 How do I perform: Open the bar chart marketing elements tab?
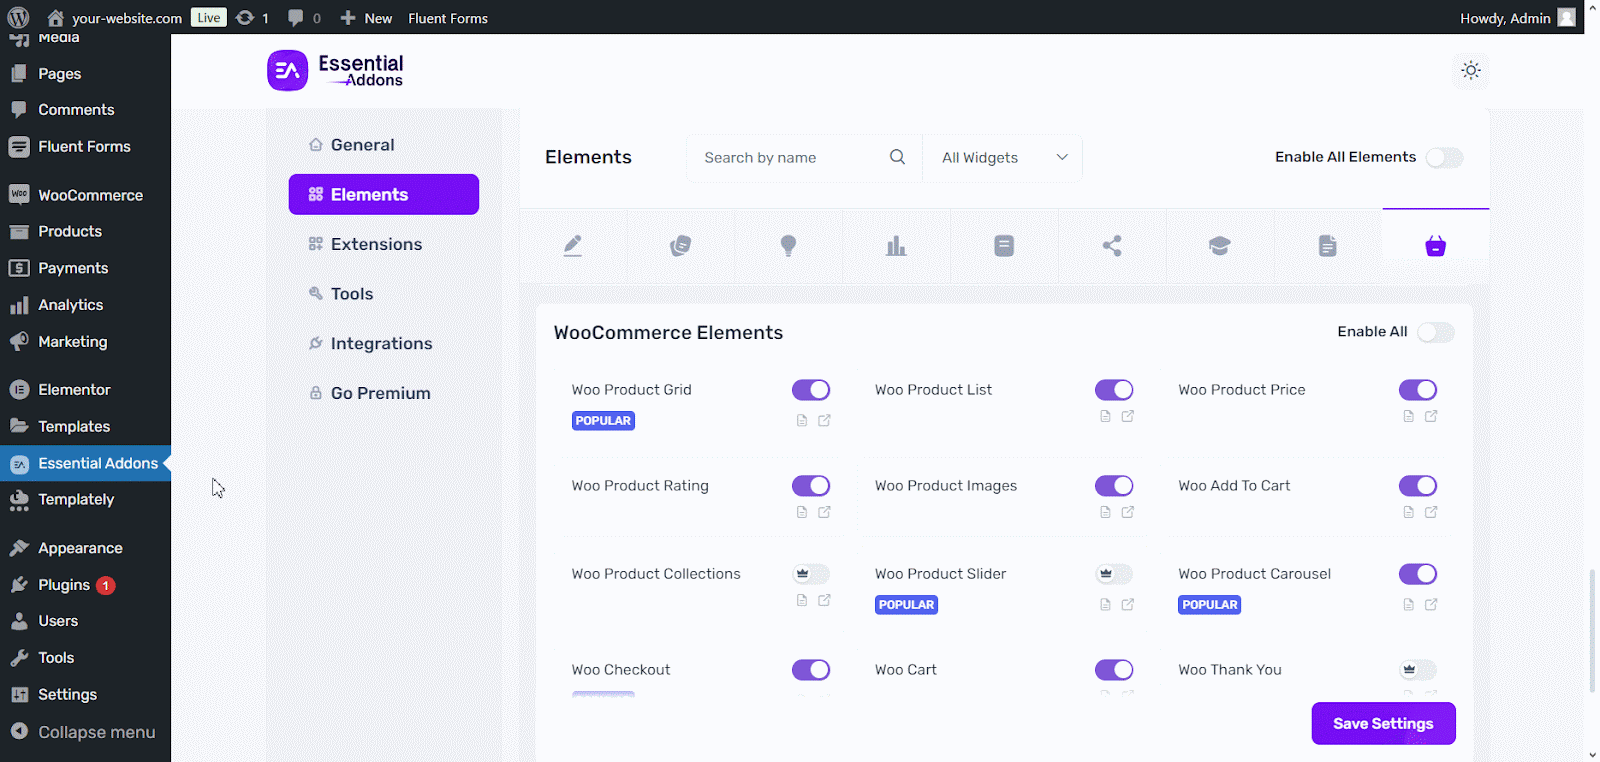click(x=896, y=246)
